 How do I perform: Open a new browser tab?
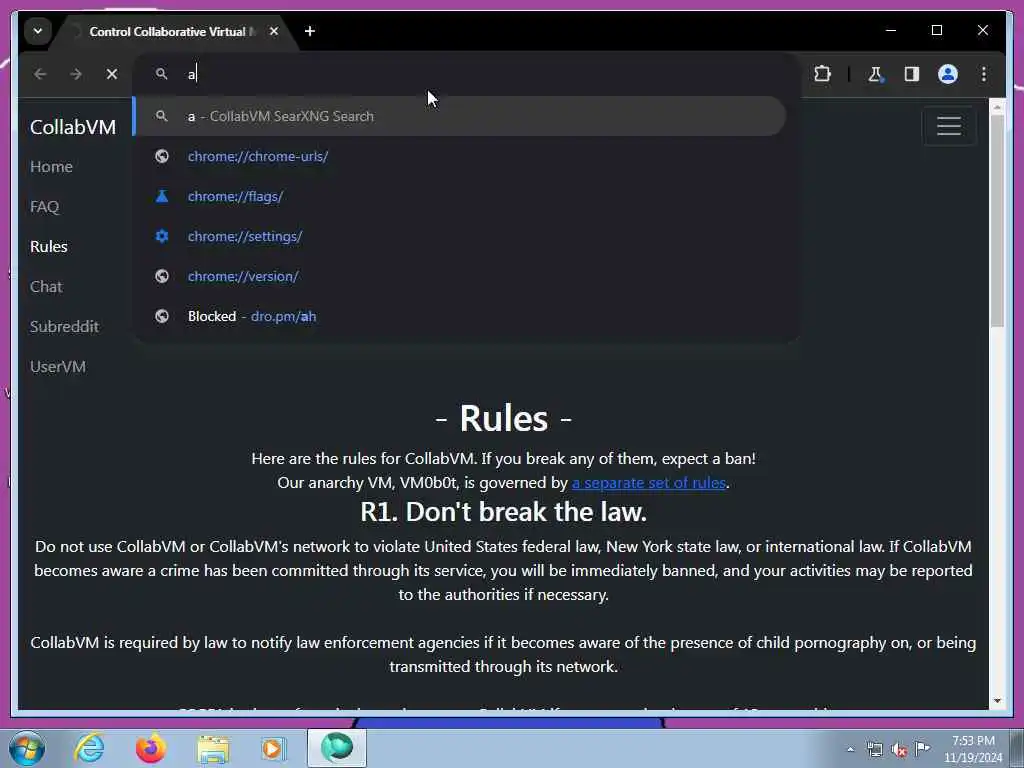[310, 31]
